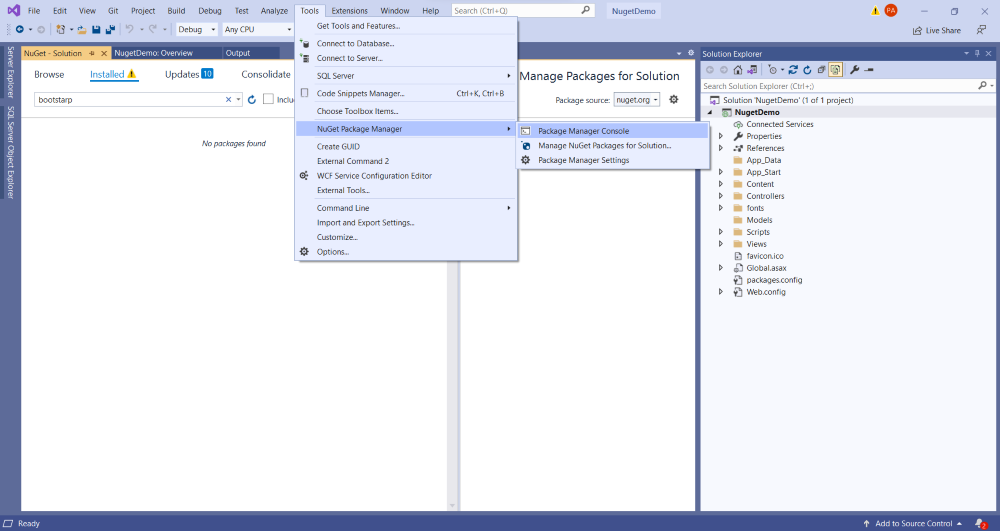Click the Live Share button
The image size is (1000, 531).
click(x=936, y=30)
